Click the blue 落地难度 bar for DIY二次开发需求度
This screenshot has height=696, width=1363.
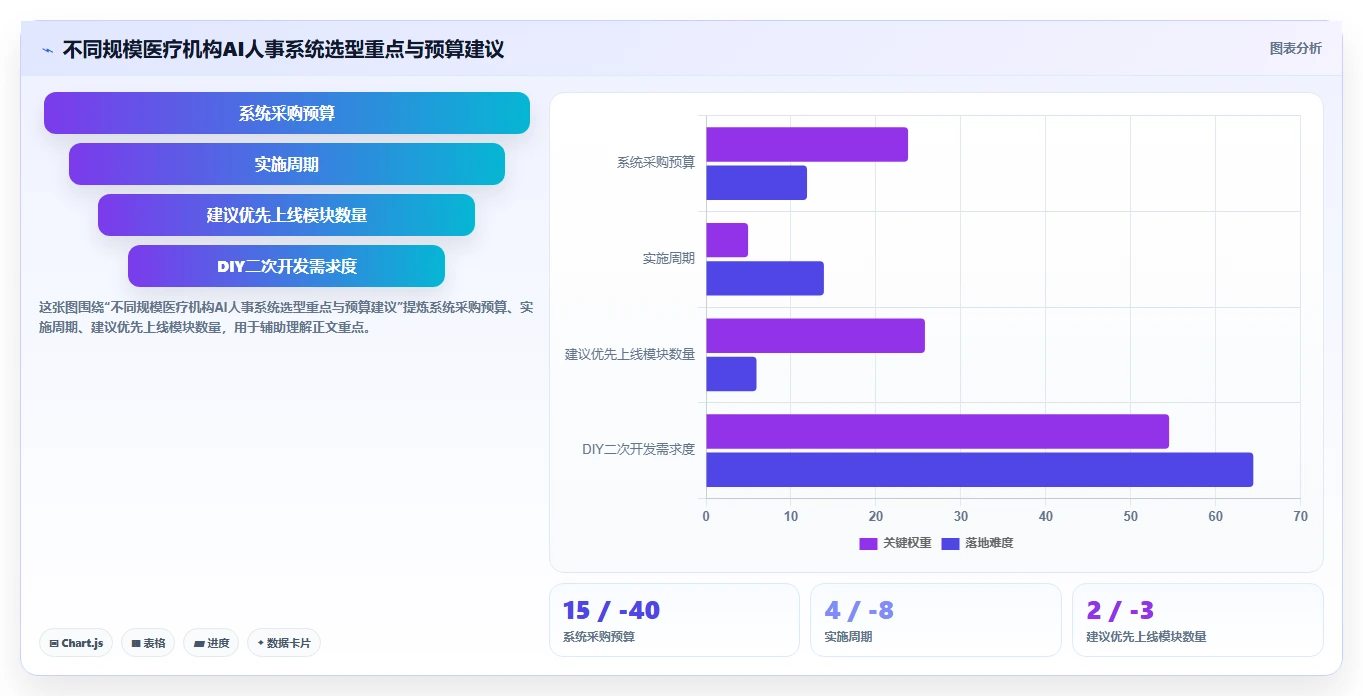coord(979,469)
